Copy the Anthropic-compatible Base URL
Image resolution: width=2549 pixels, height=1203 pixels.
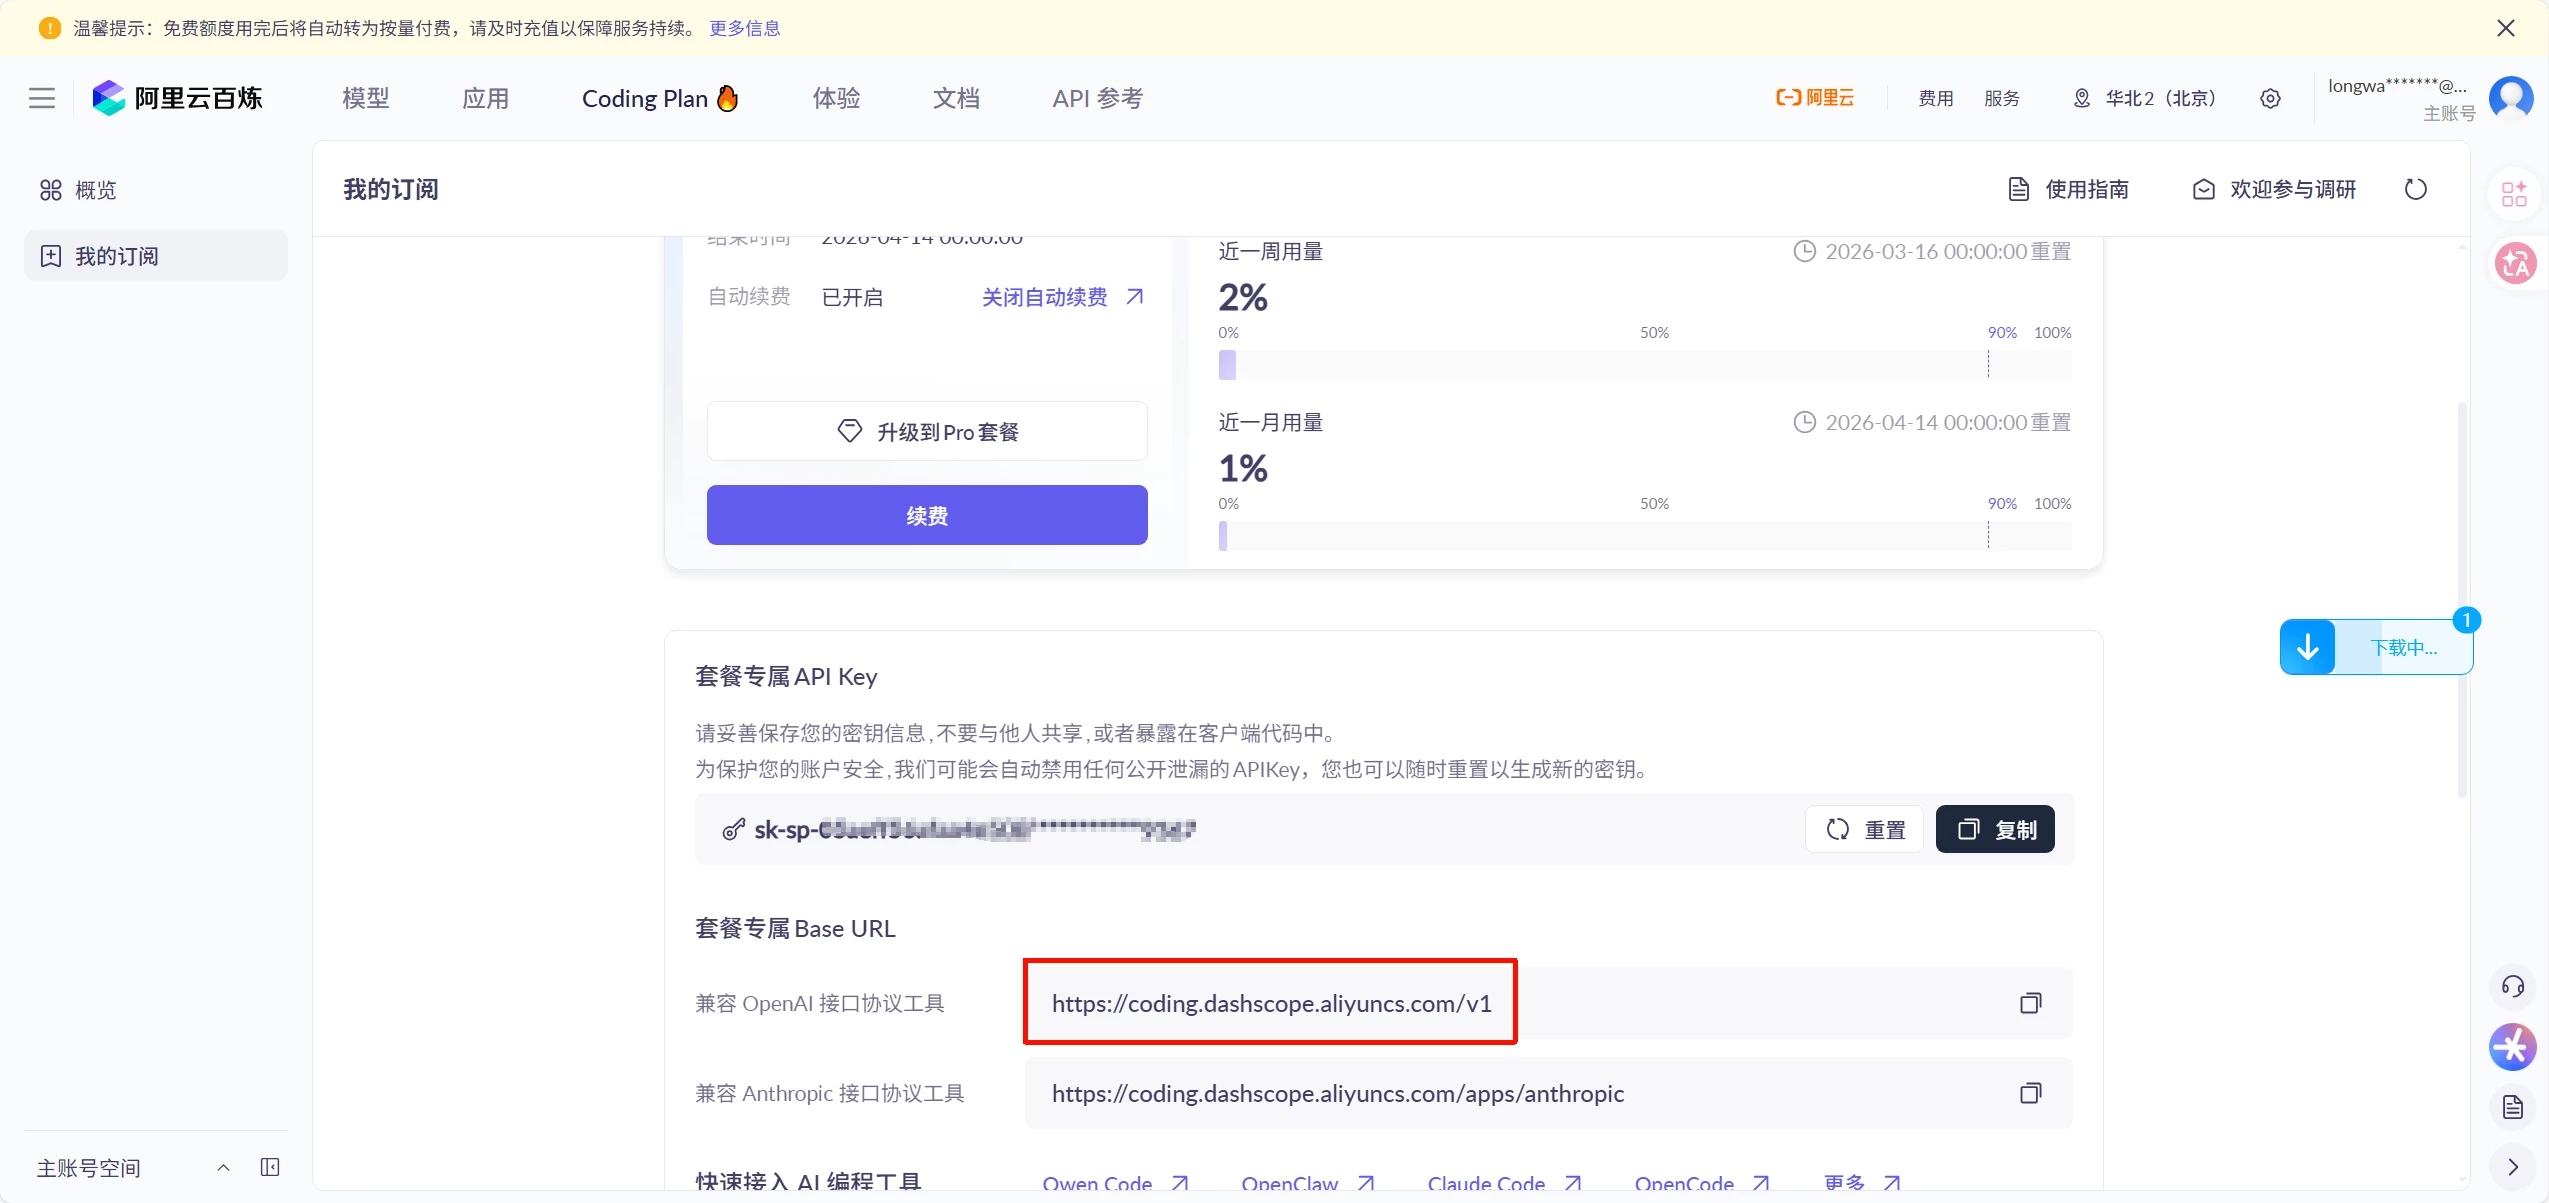[2030, 1093]
